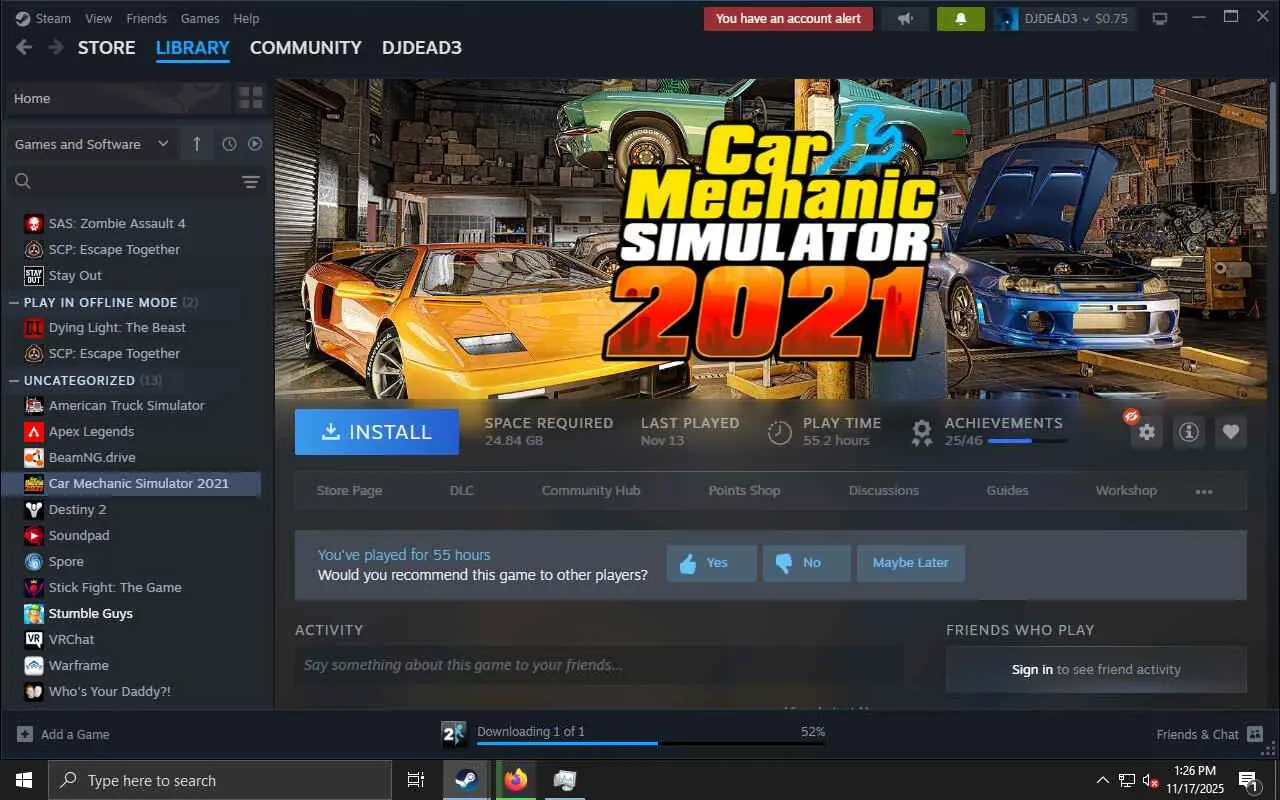Switch library to grid collections view
This screenshot has height=800, width=1280.
pyautogui.click(x=250, y=98)
